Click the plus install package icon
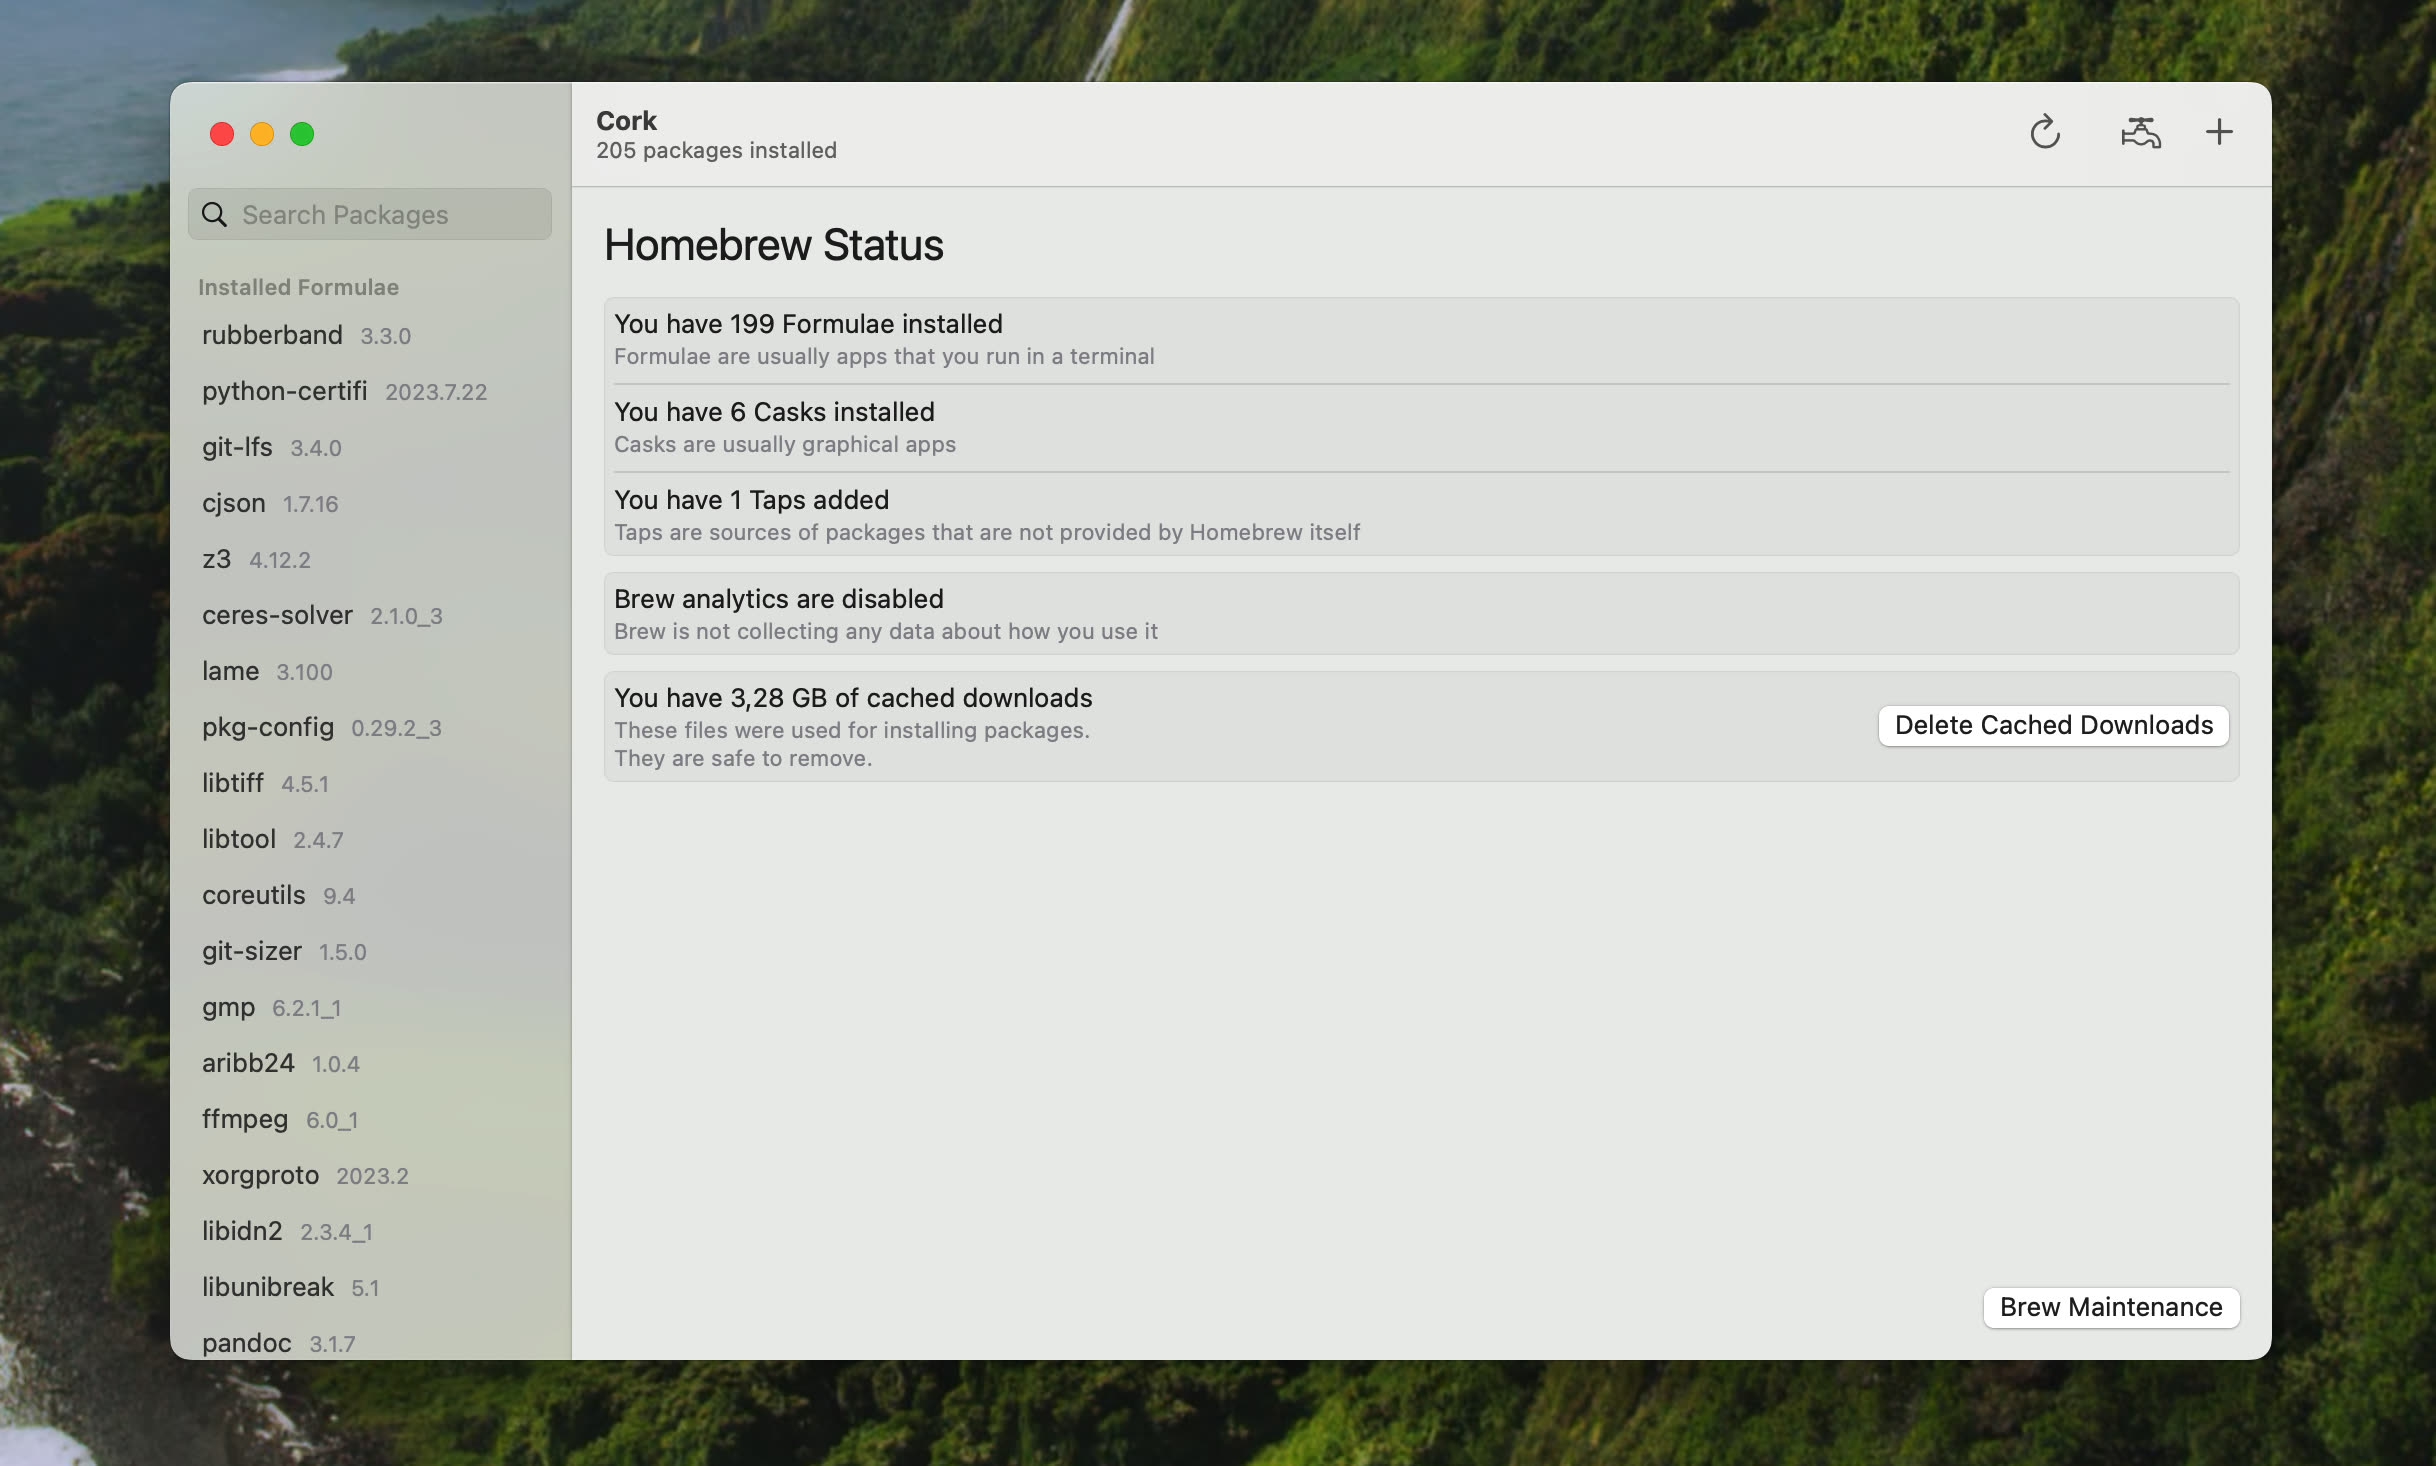Viewport: 2436px width, 1466px height. click(2219, 132)
